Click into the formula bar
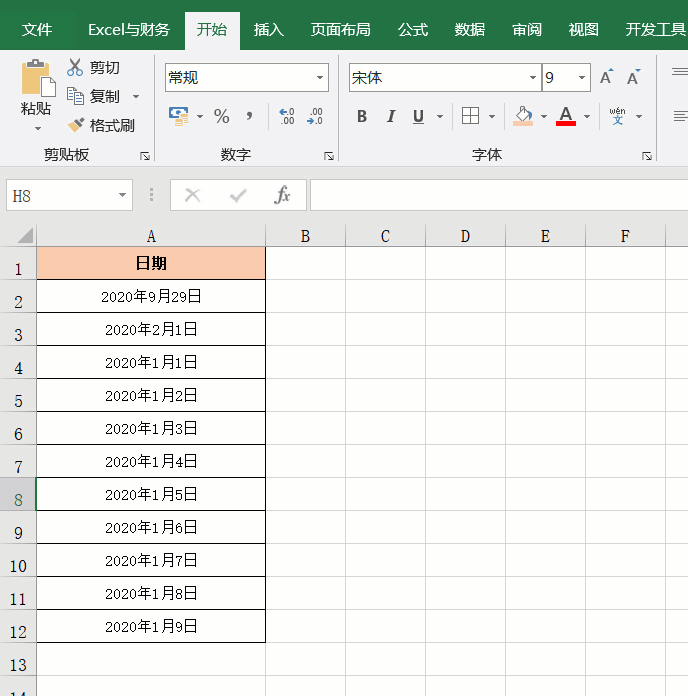This screenshot has height=696, width=688. click(499, 195)
